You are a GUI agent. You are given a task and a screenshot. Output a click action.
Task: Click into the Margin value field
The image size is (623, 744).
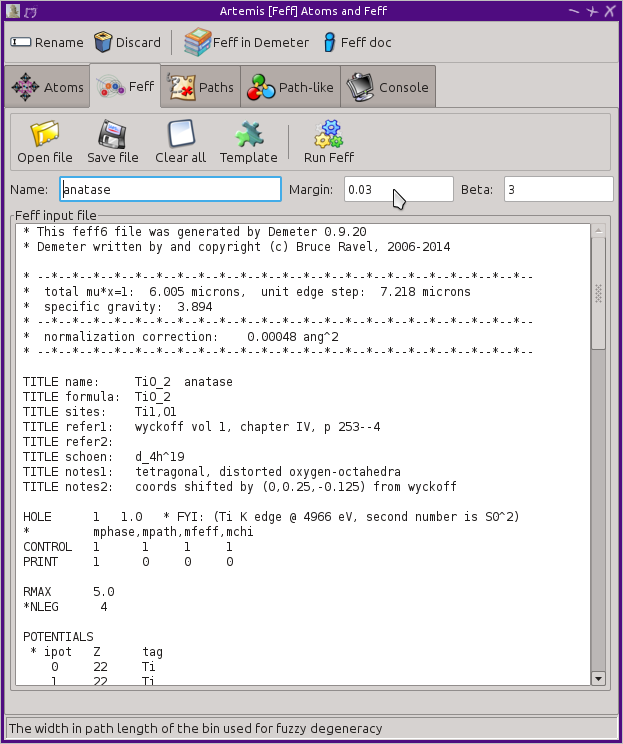tap(399, 189)
